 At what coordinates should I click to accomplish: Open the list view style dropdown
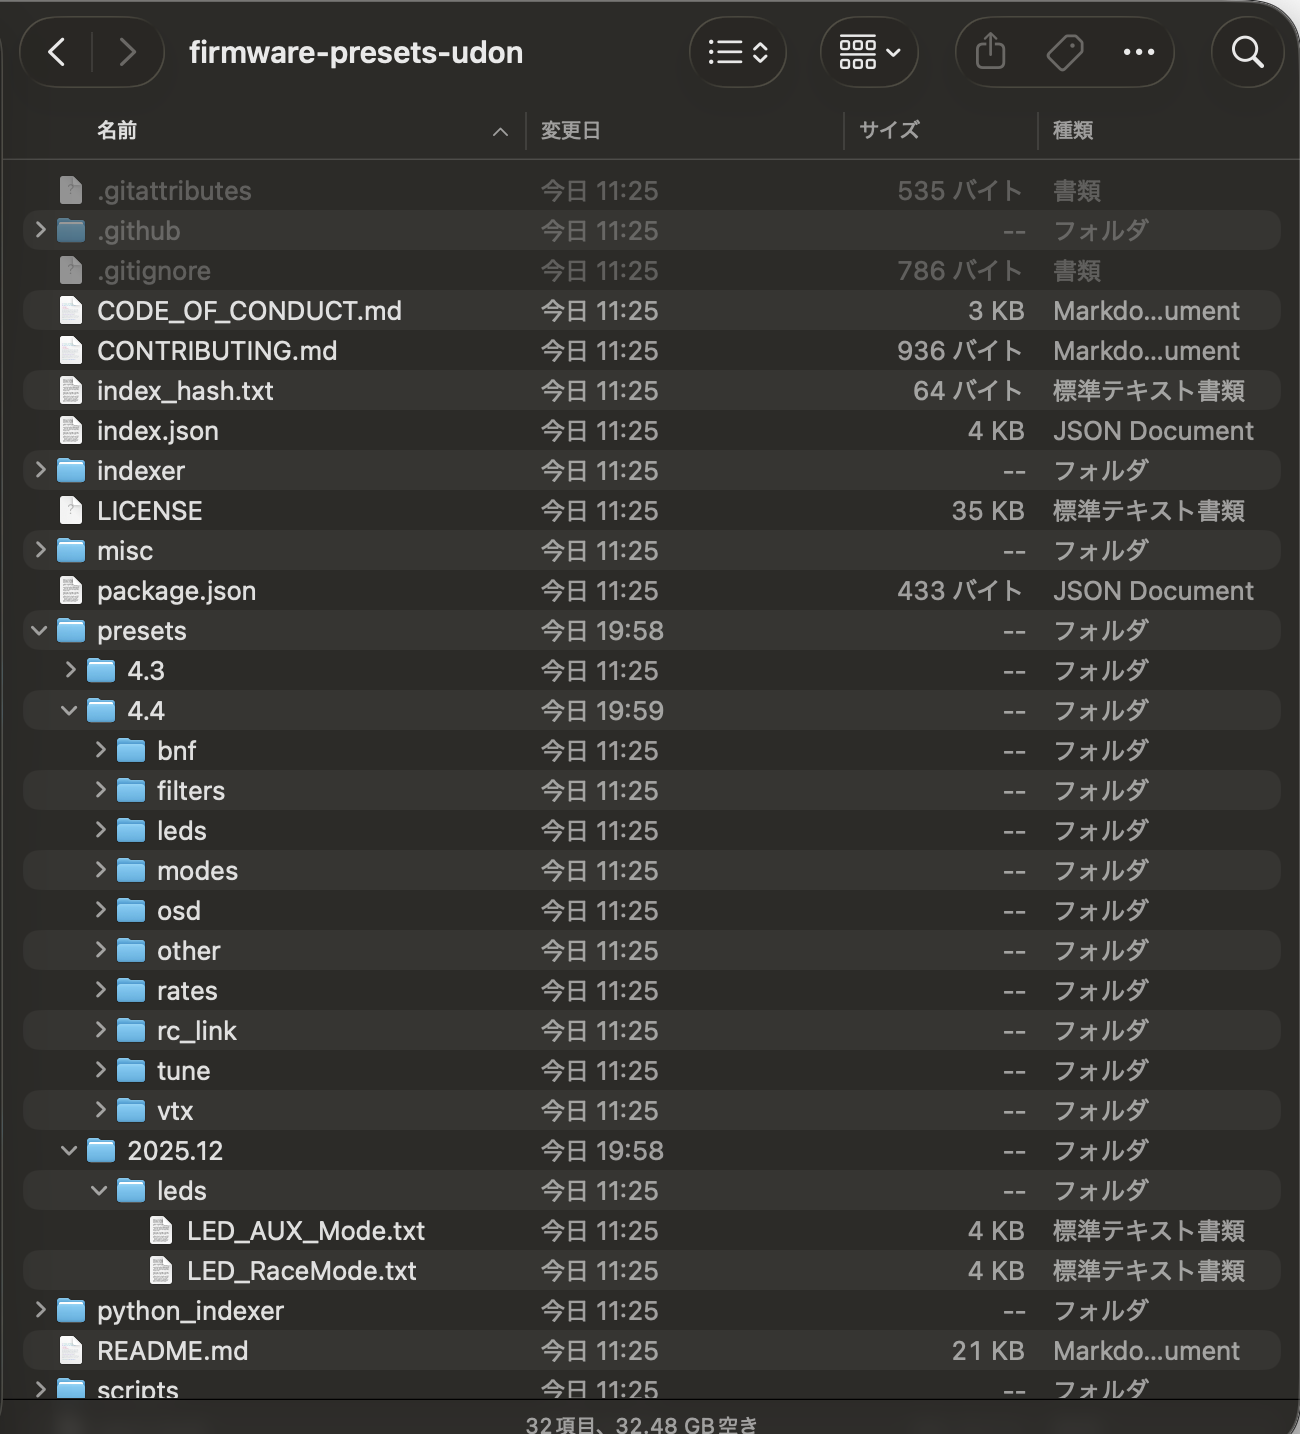[738, 52]
